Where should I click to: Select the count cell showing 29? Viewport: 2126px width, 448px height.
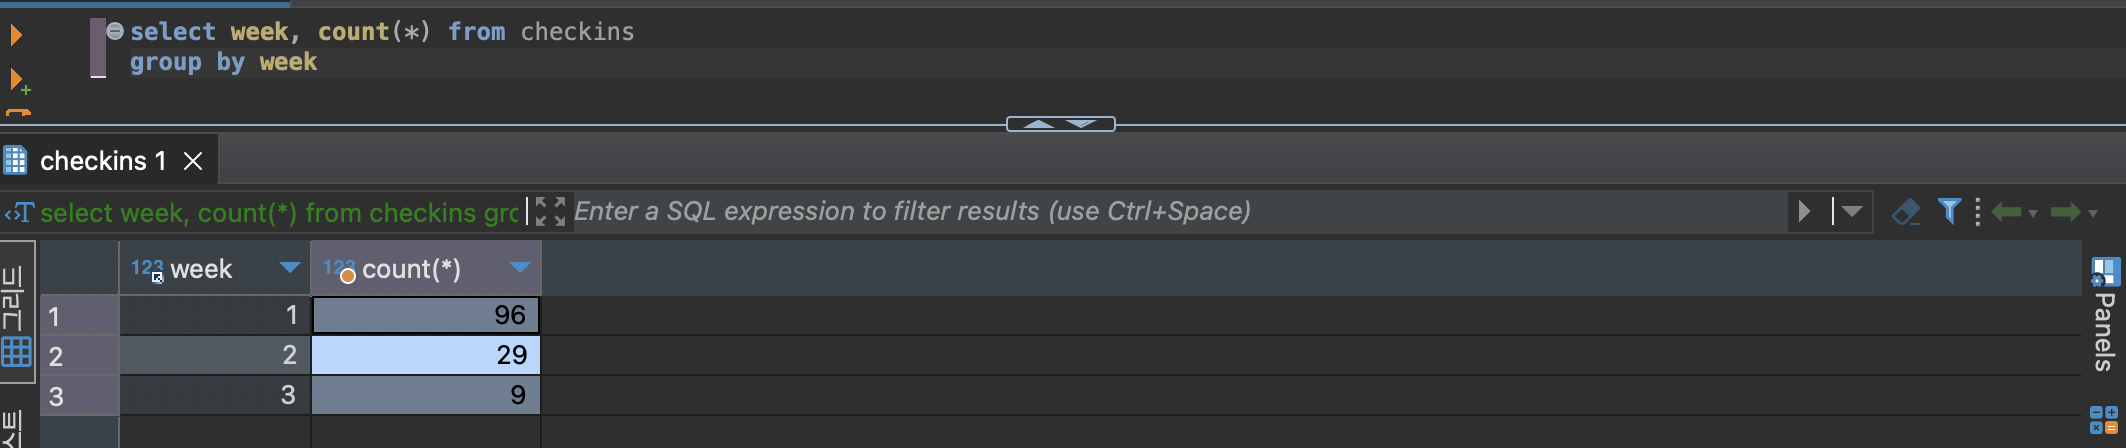click(426, 355)
